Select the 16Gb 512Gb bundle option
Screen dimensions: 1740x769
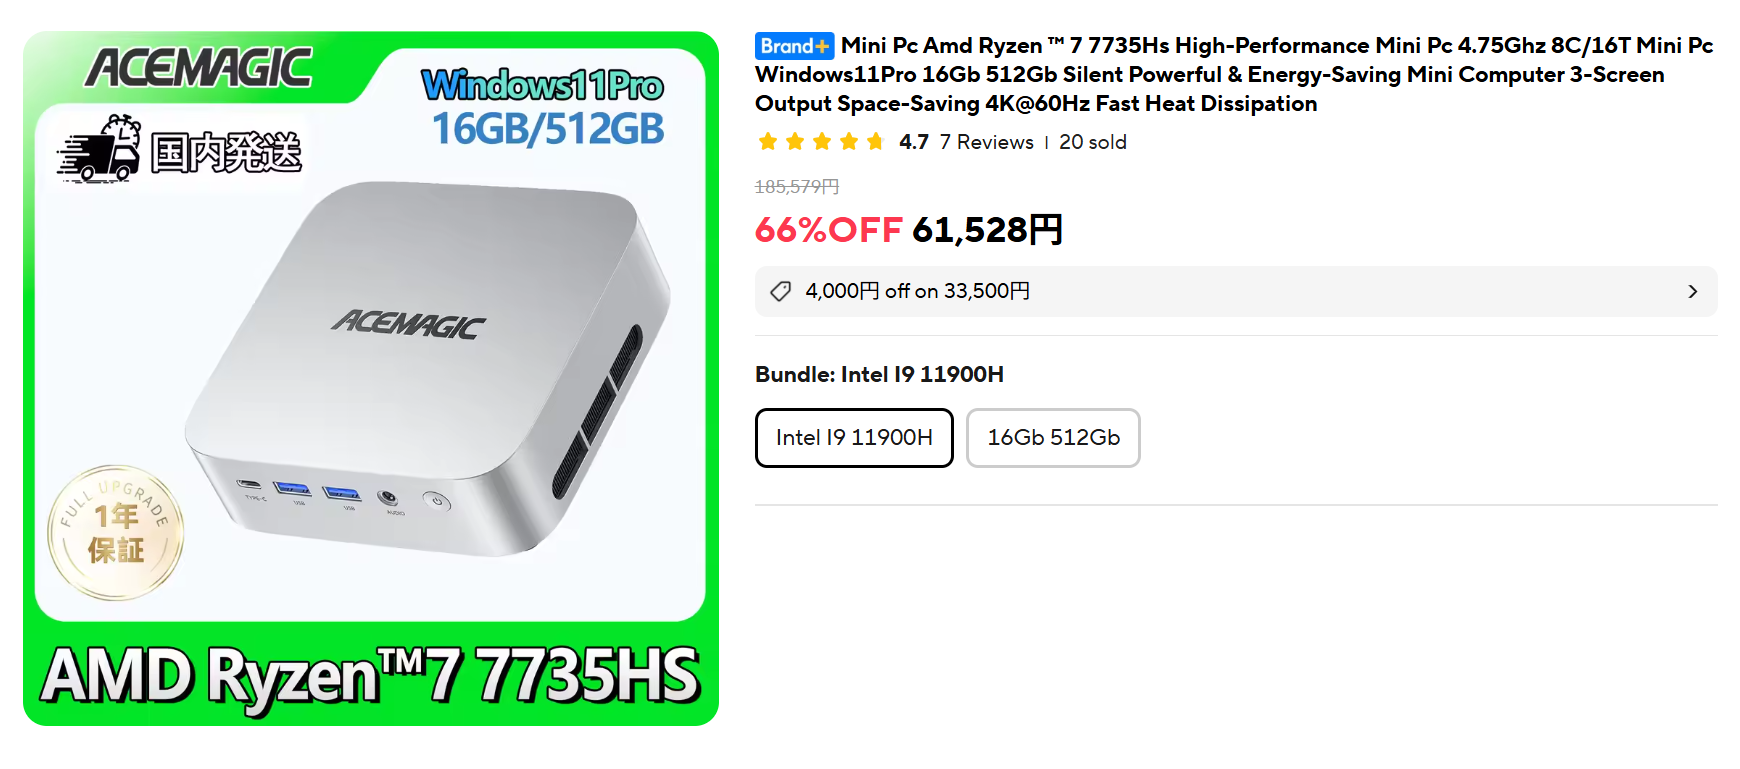click(1053, 438)
